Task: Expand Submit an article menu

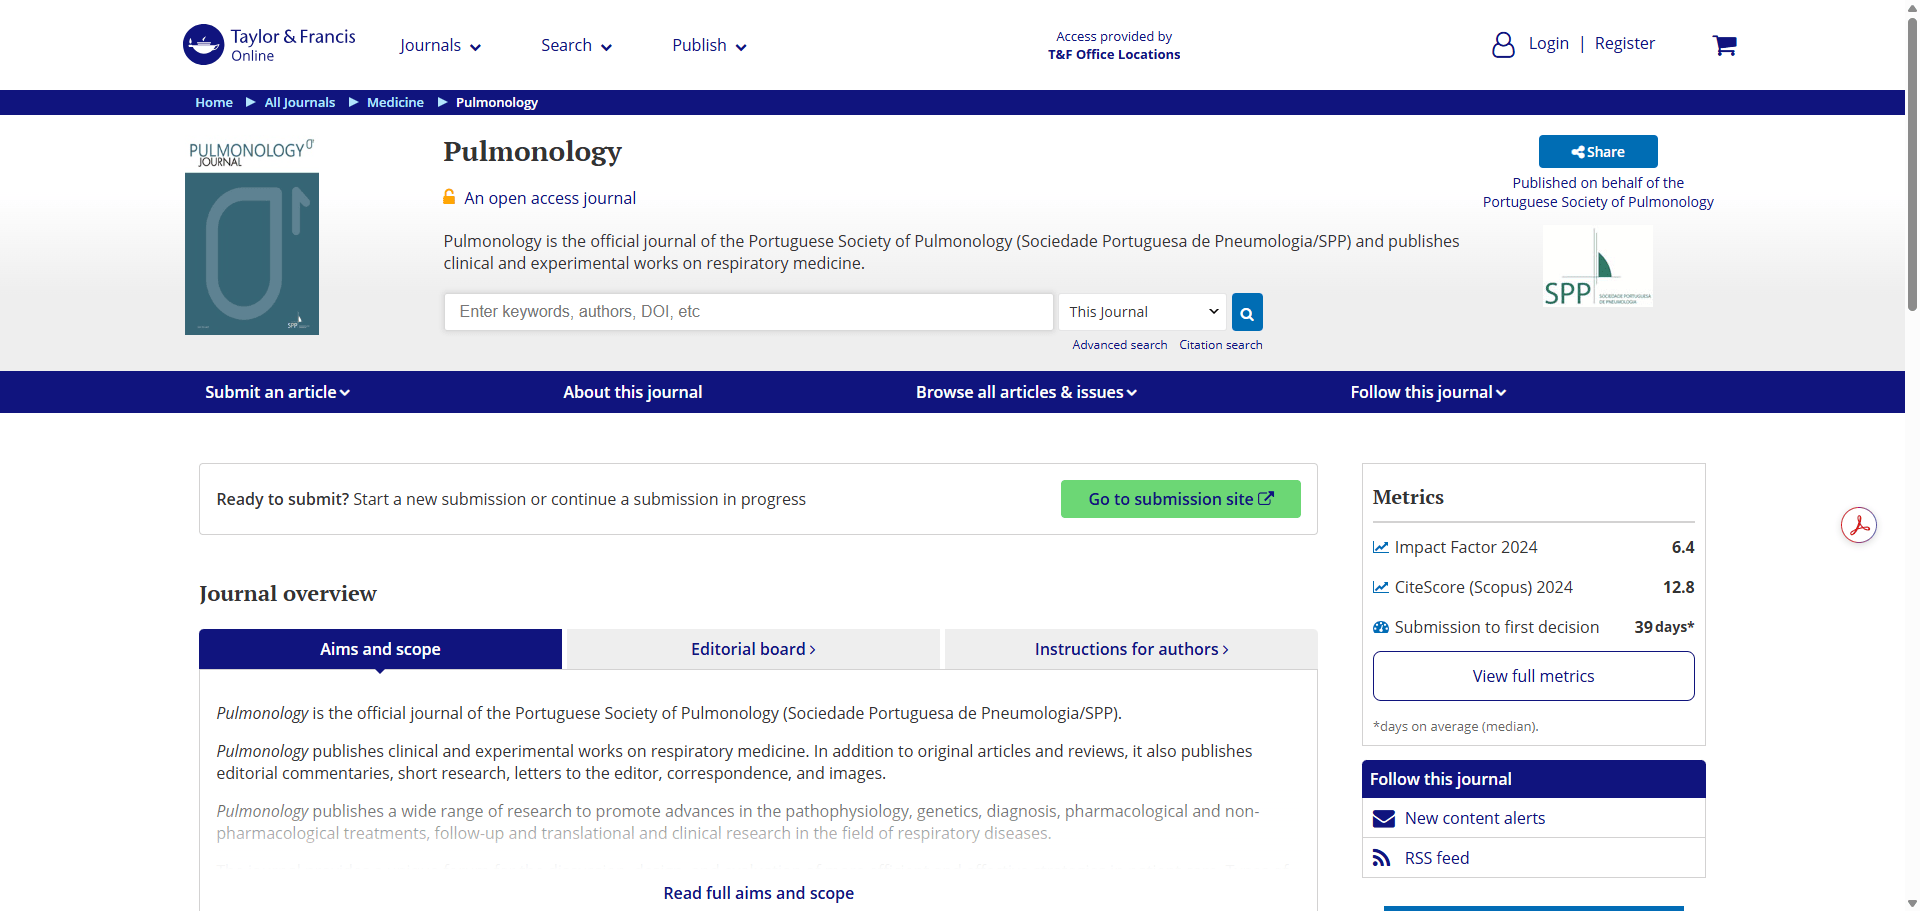Action: [x=278, y=392]
